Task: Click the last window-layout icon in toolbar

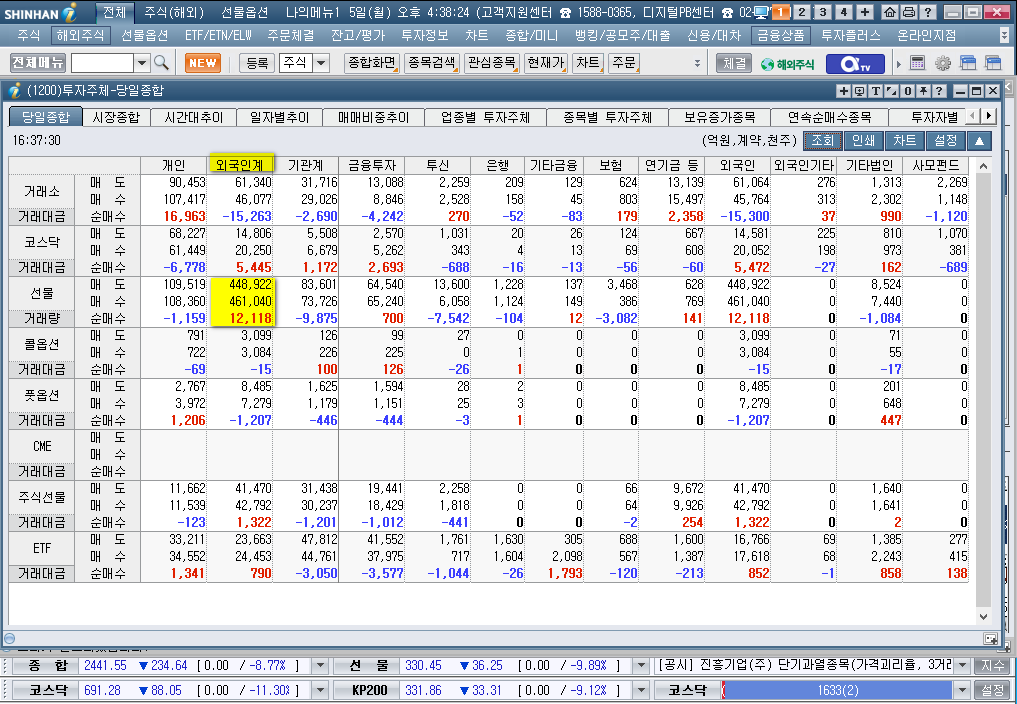Action: pos(993,63)
